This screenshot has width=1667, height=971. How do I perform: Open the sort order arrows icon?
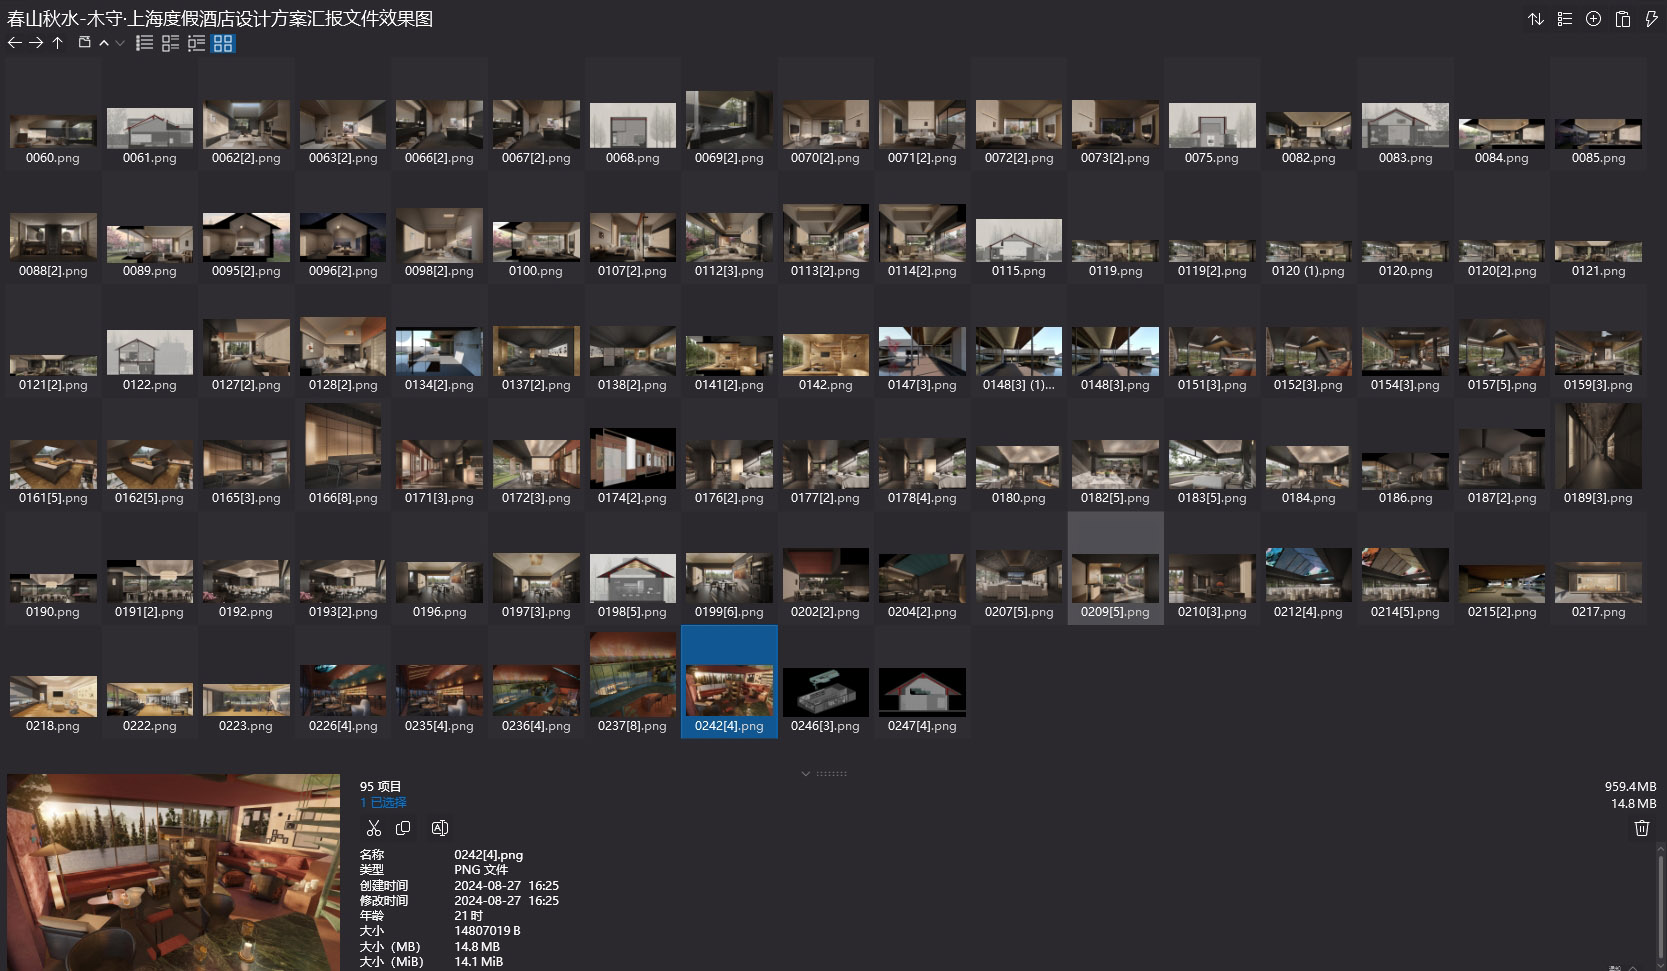pos(1535,19)
